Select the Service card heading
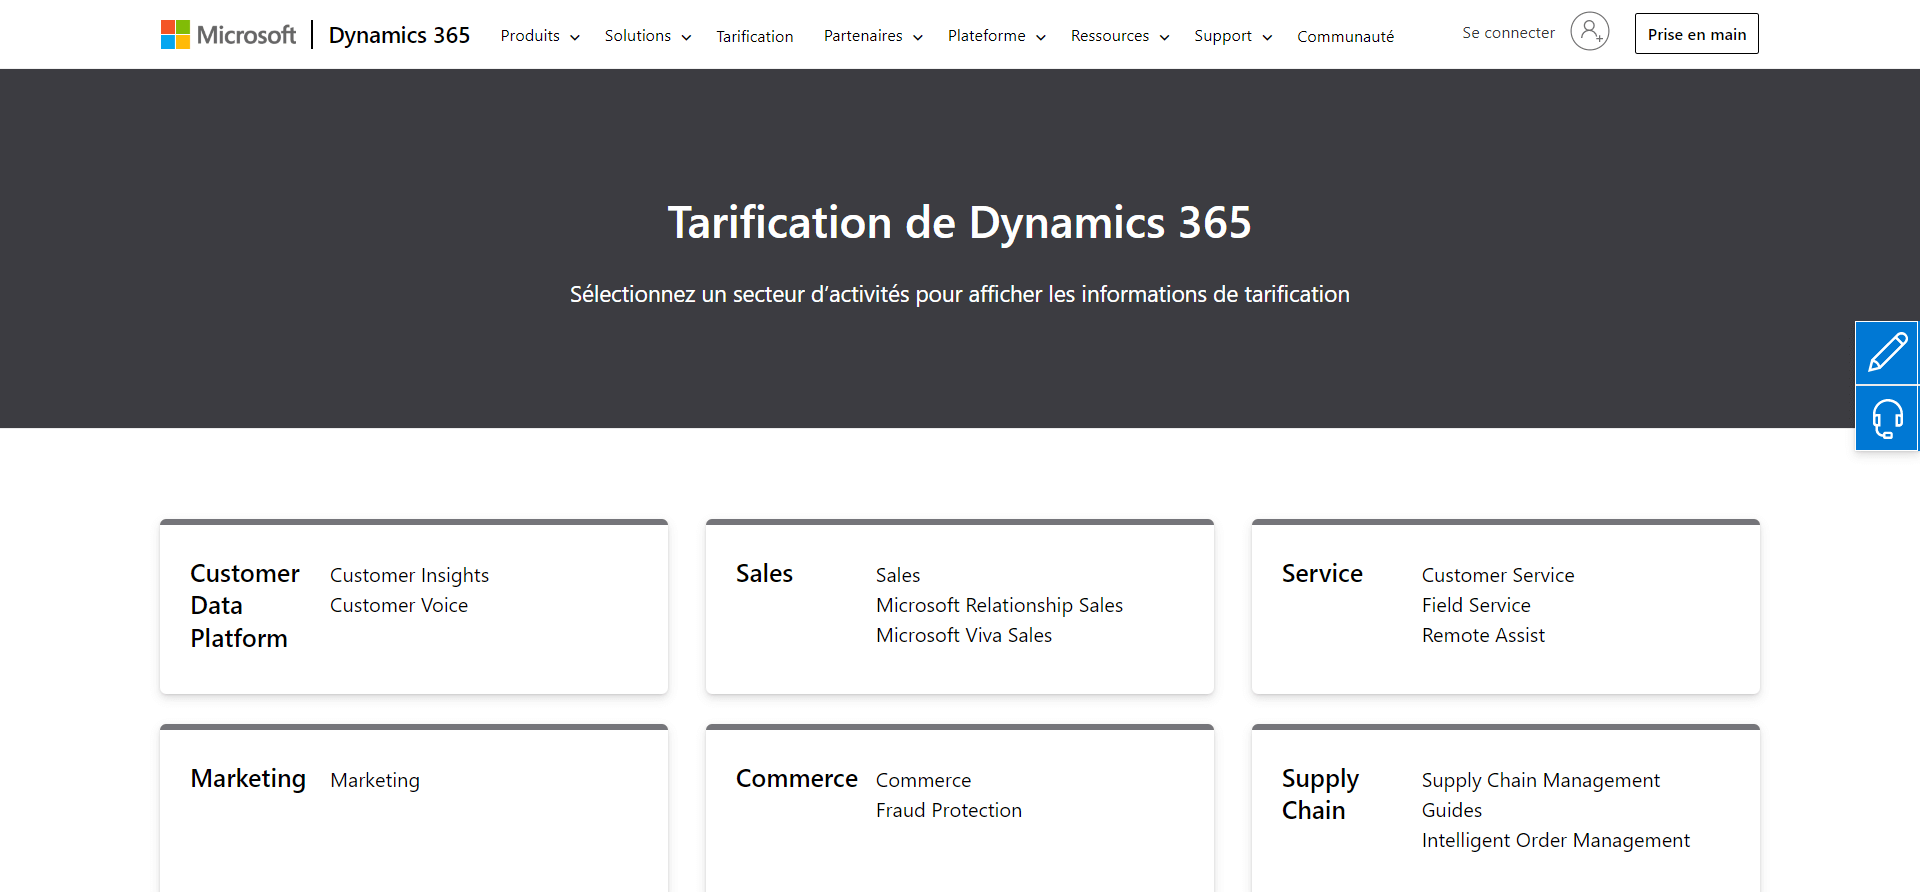Image resolution: width=1920 pixels, height=892 pixels. click(x=1322, y=573)
